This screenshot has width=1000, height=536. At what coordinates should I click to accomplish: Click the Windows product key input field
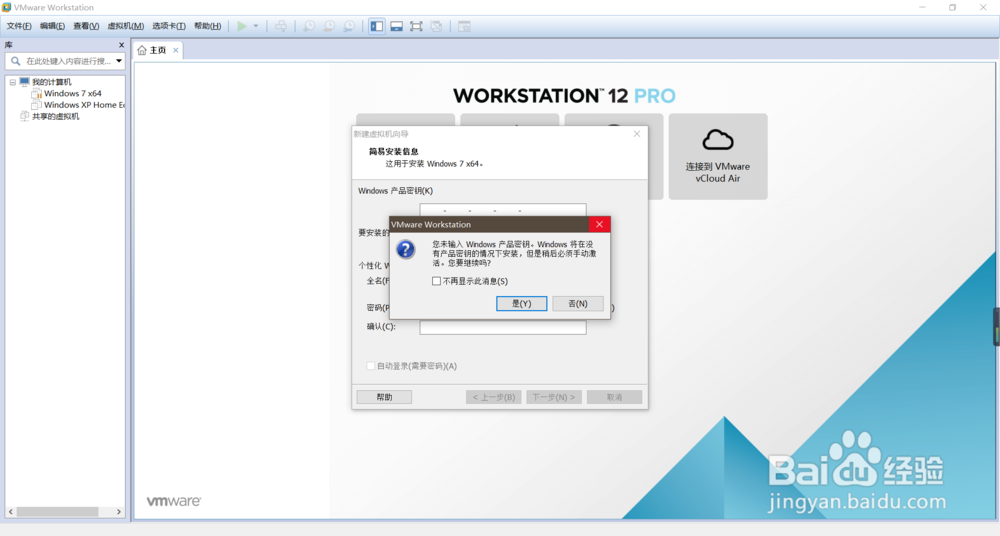(503, 210)
